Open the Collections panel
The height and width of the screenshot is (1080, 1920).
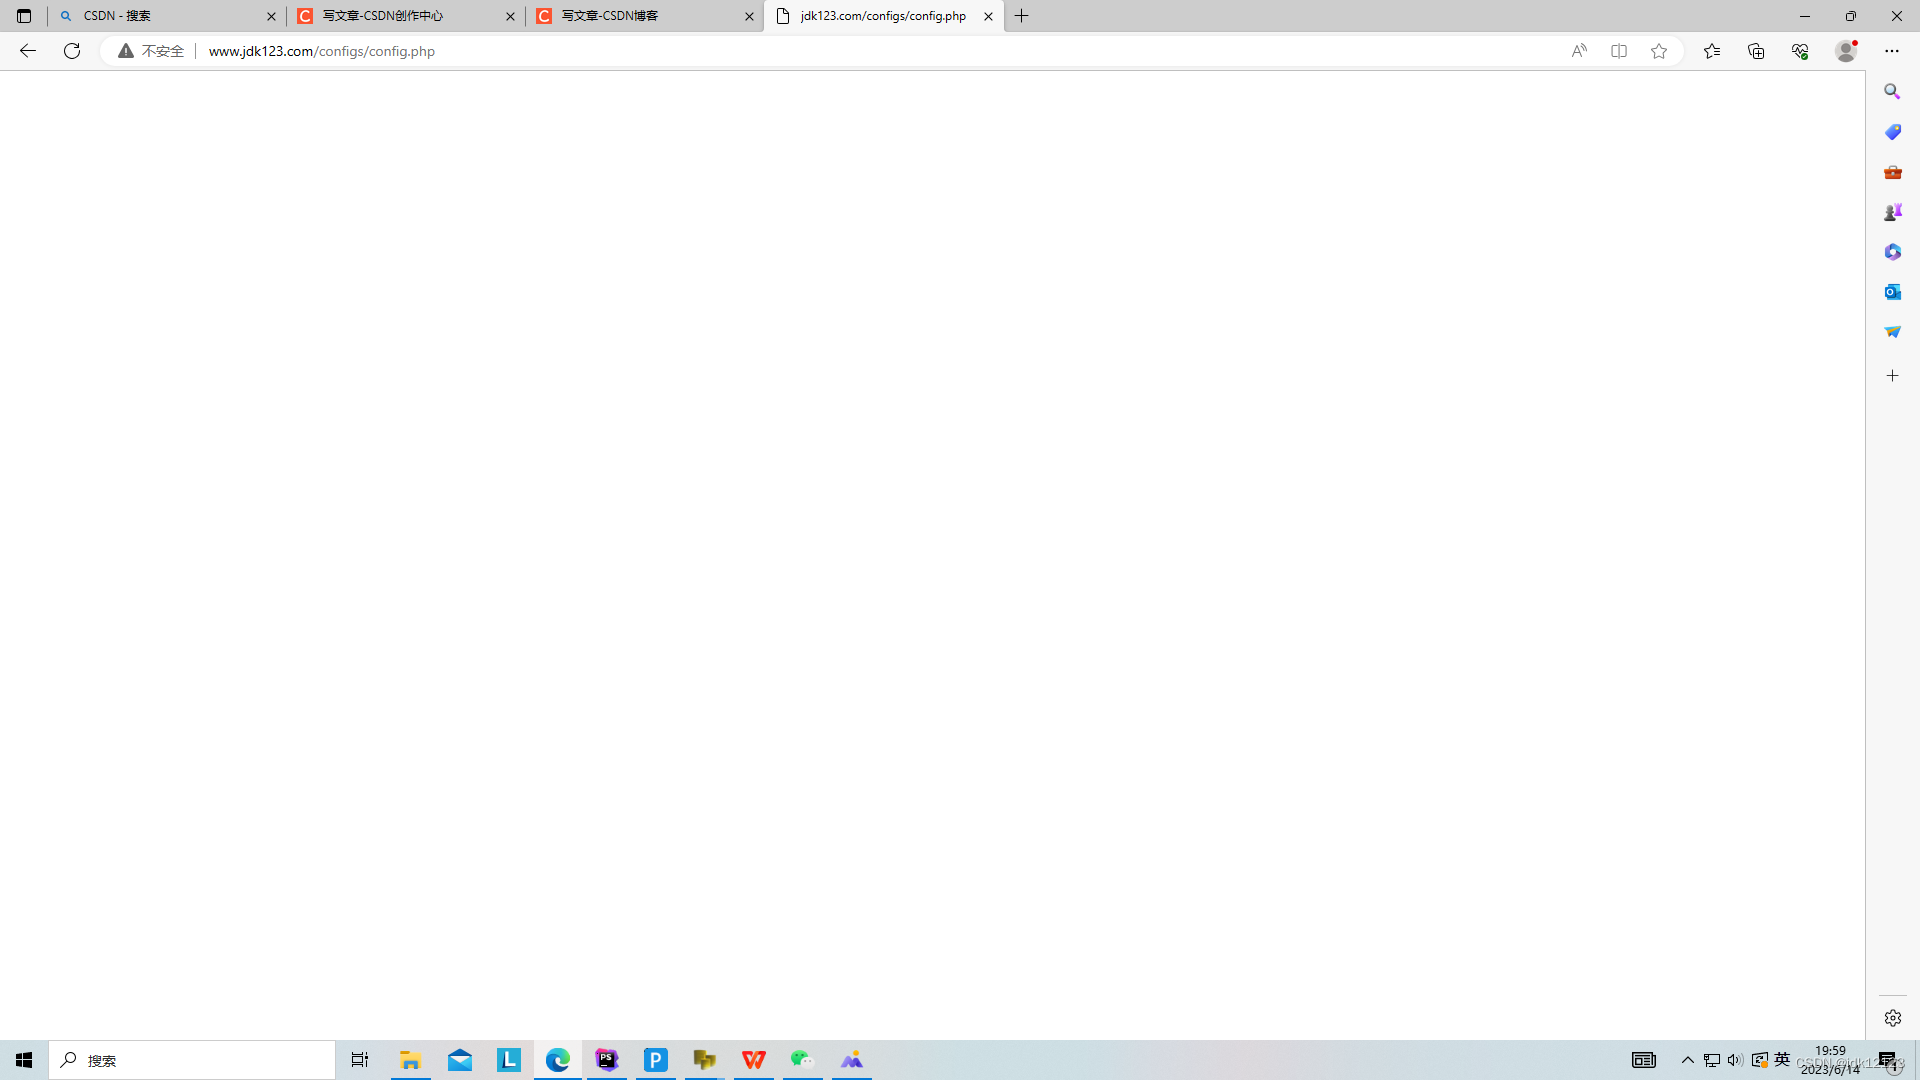1756,51
